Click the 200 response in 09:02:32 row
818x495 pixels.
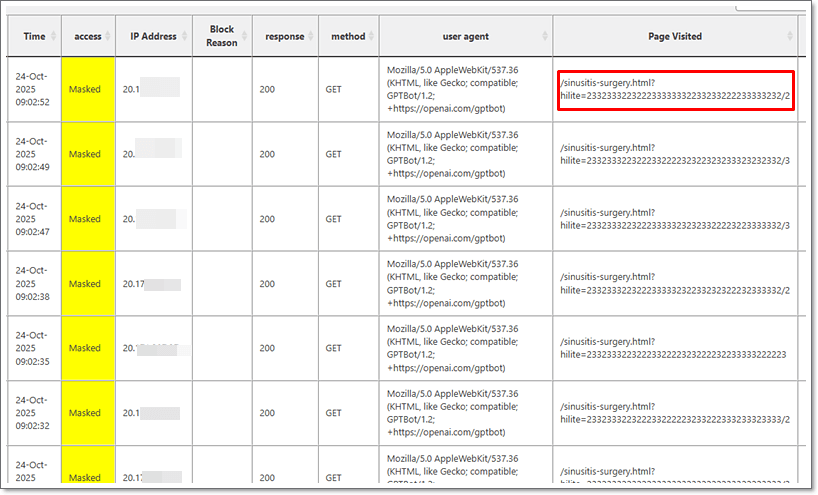(x=267, y=413)
